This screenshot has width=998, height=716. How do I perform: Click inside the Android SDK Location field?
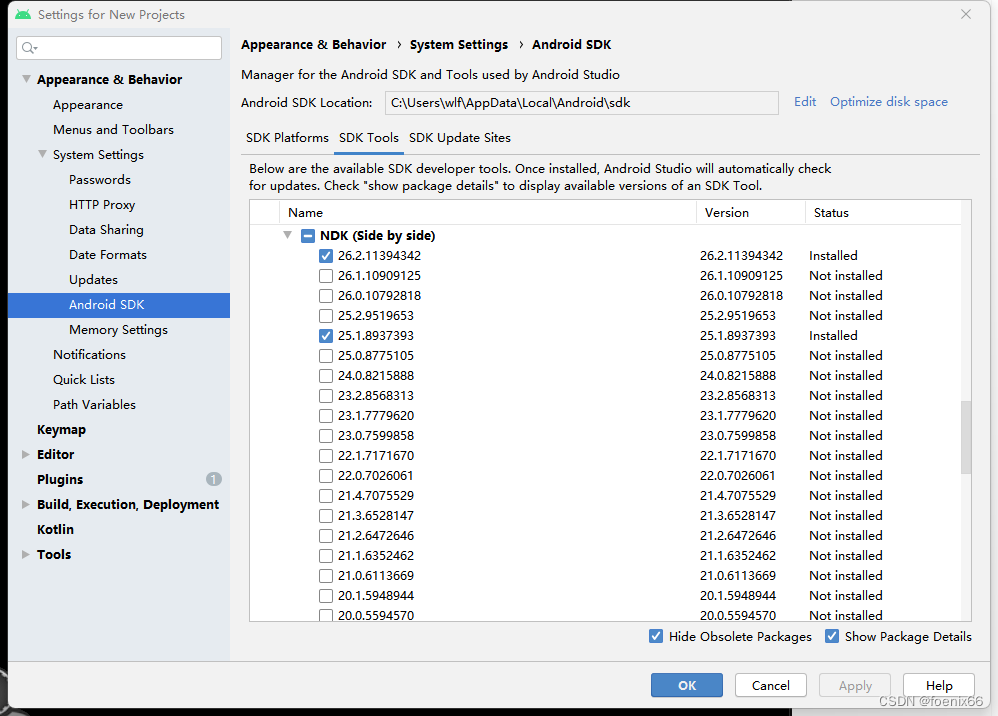coord(581,102)
